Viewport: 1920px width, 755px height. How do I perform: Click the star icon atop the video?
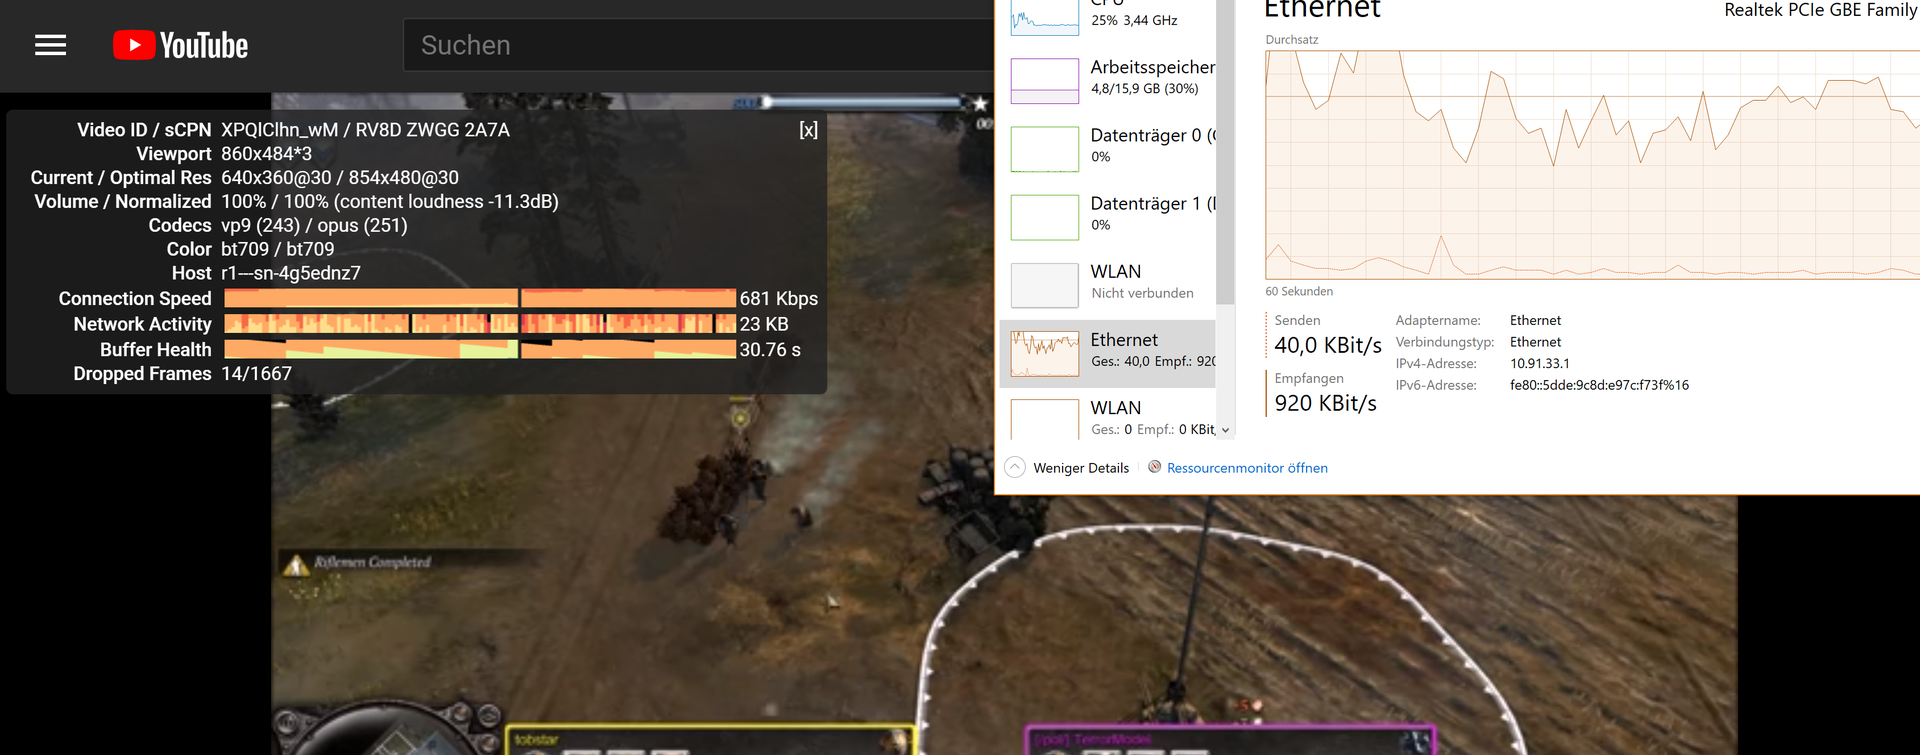[980, 103]
